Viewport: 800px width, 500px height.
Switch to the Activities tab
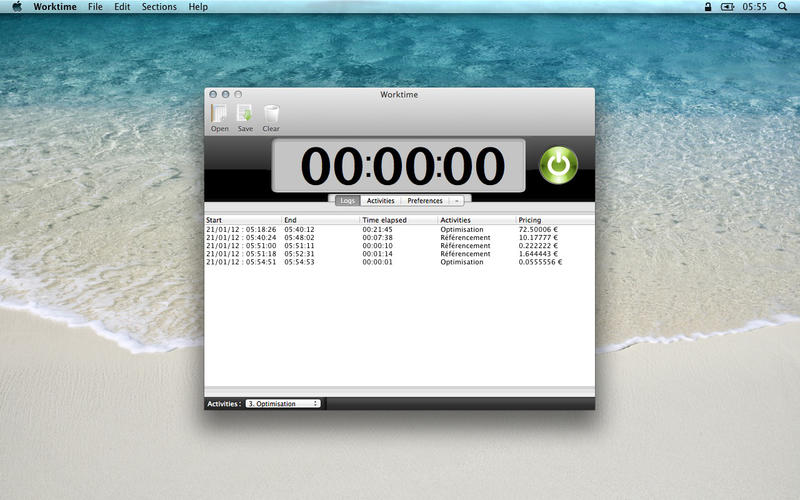(x=381, y=201)
